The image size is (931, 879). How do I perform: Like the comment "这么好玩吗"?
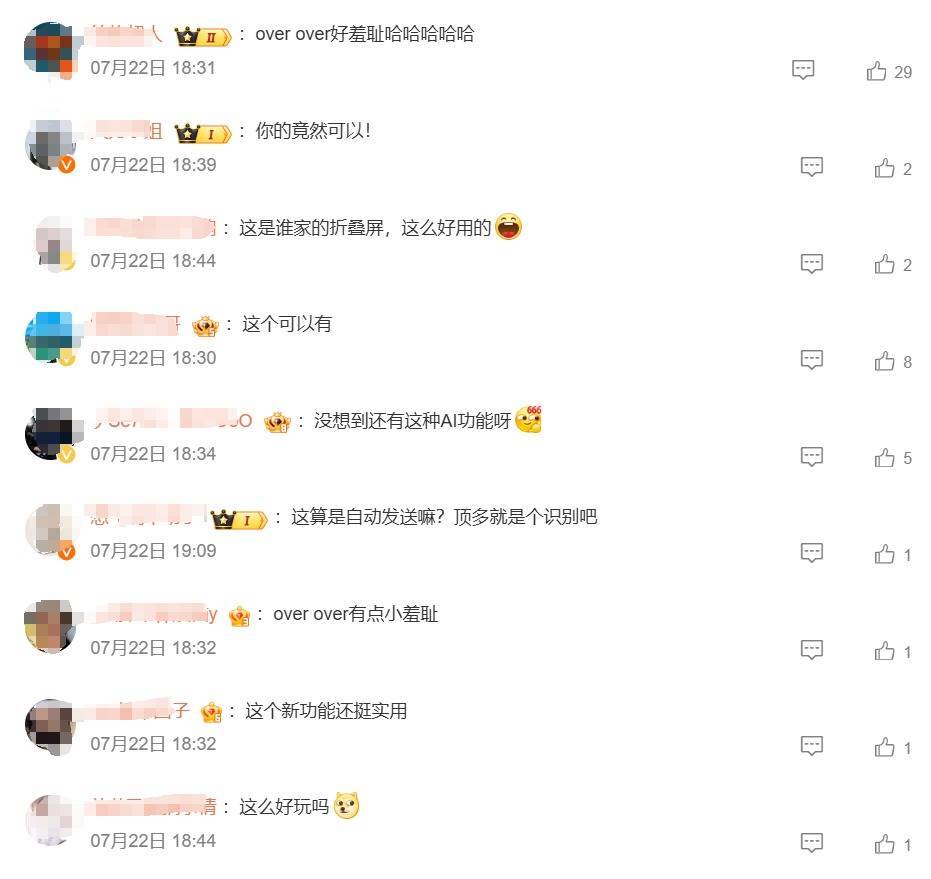point(884,844)
